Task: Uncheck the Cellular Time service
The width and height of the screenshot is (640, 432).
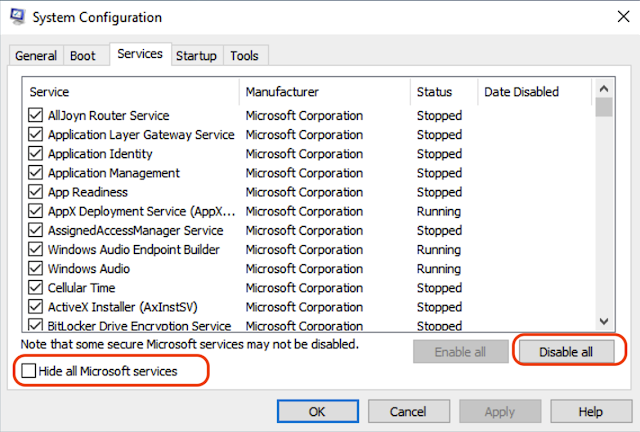Action: click(36, 288)
